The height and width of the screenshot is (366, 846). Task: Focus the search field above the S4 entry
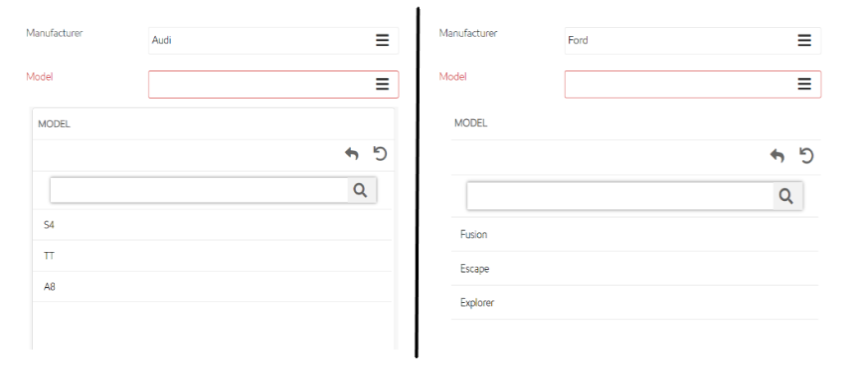[199, 190]
